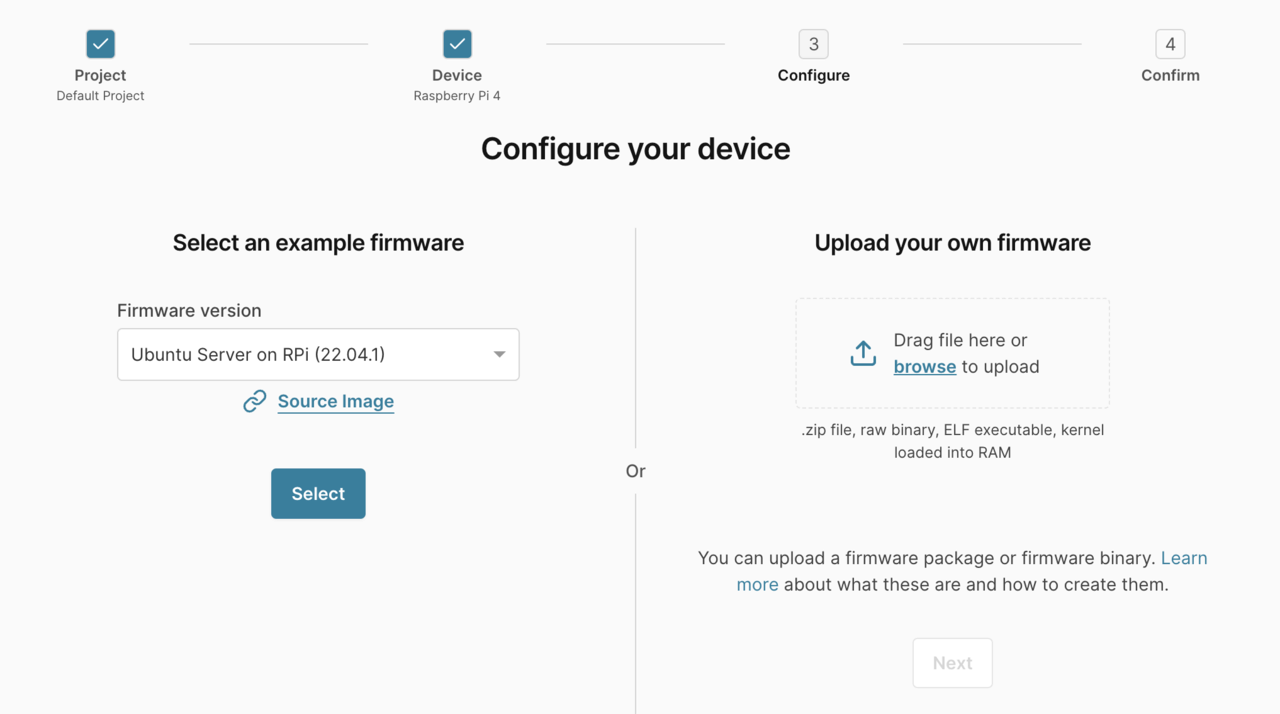Click the upload arrow icon in the drop zone
The image size is (1280, 714).
click(x=862, y=353)
